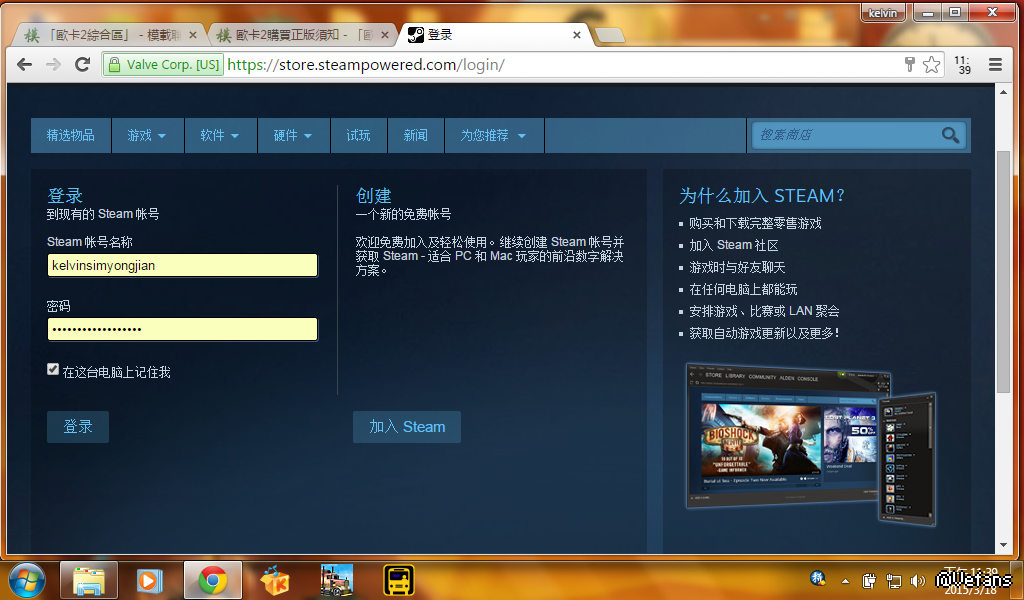Click the 加入 Steam 社区 bullet text
1024x600 pixels.
click(733, 245)
